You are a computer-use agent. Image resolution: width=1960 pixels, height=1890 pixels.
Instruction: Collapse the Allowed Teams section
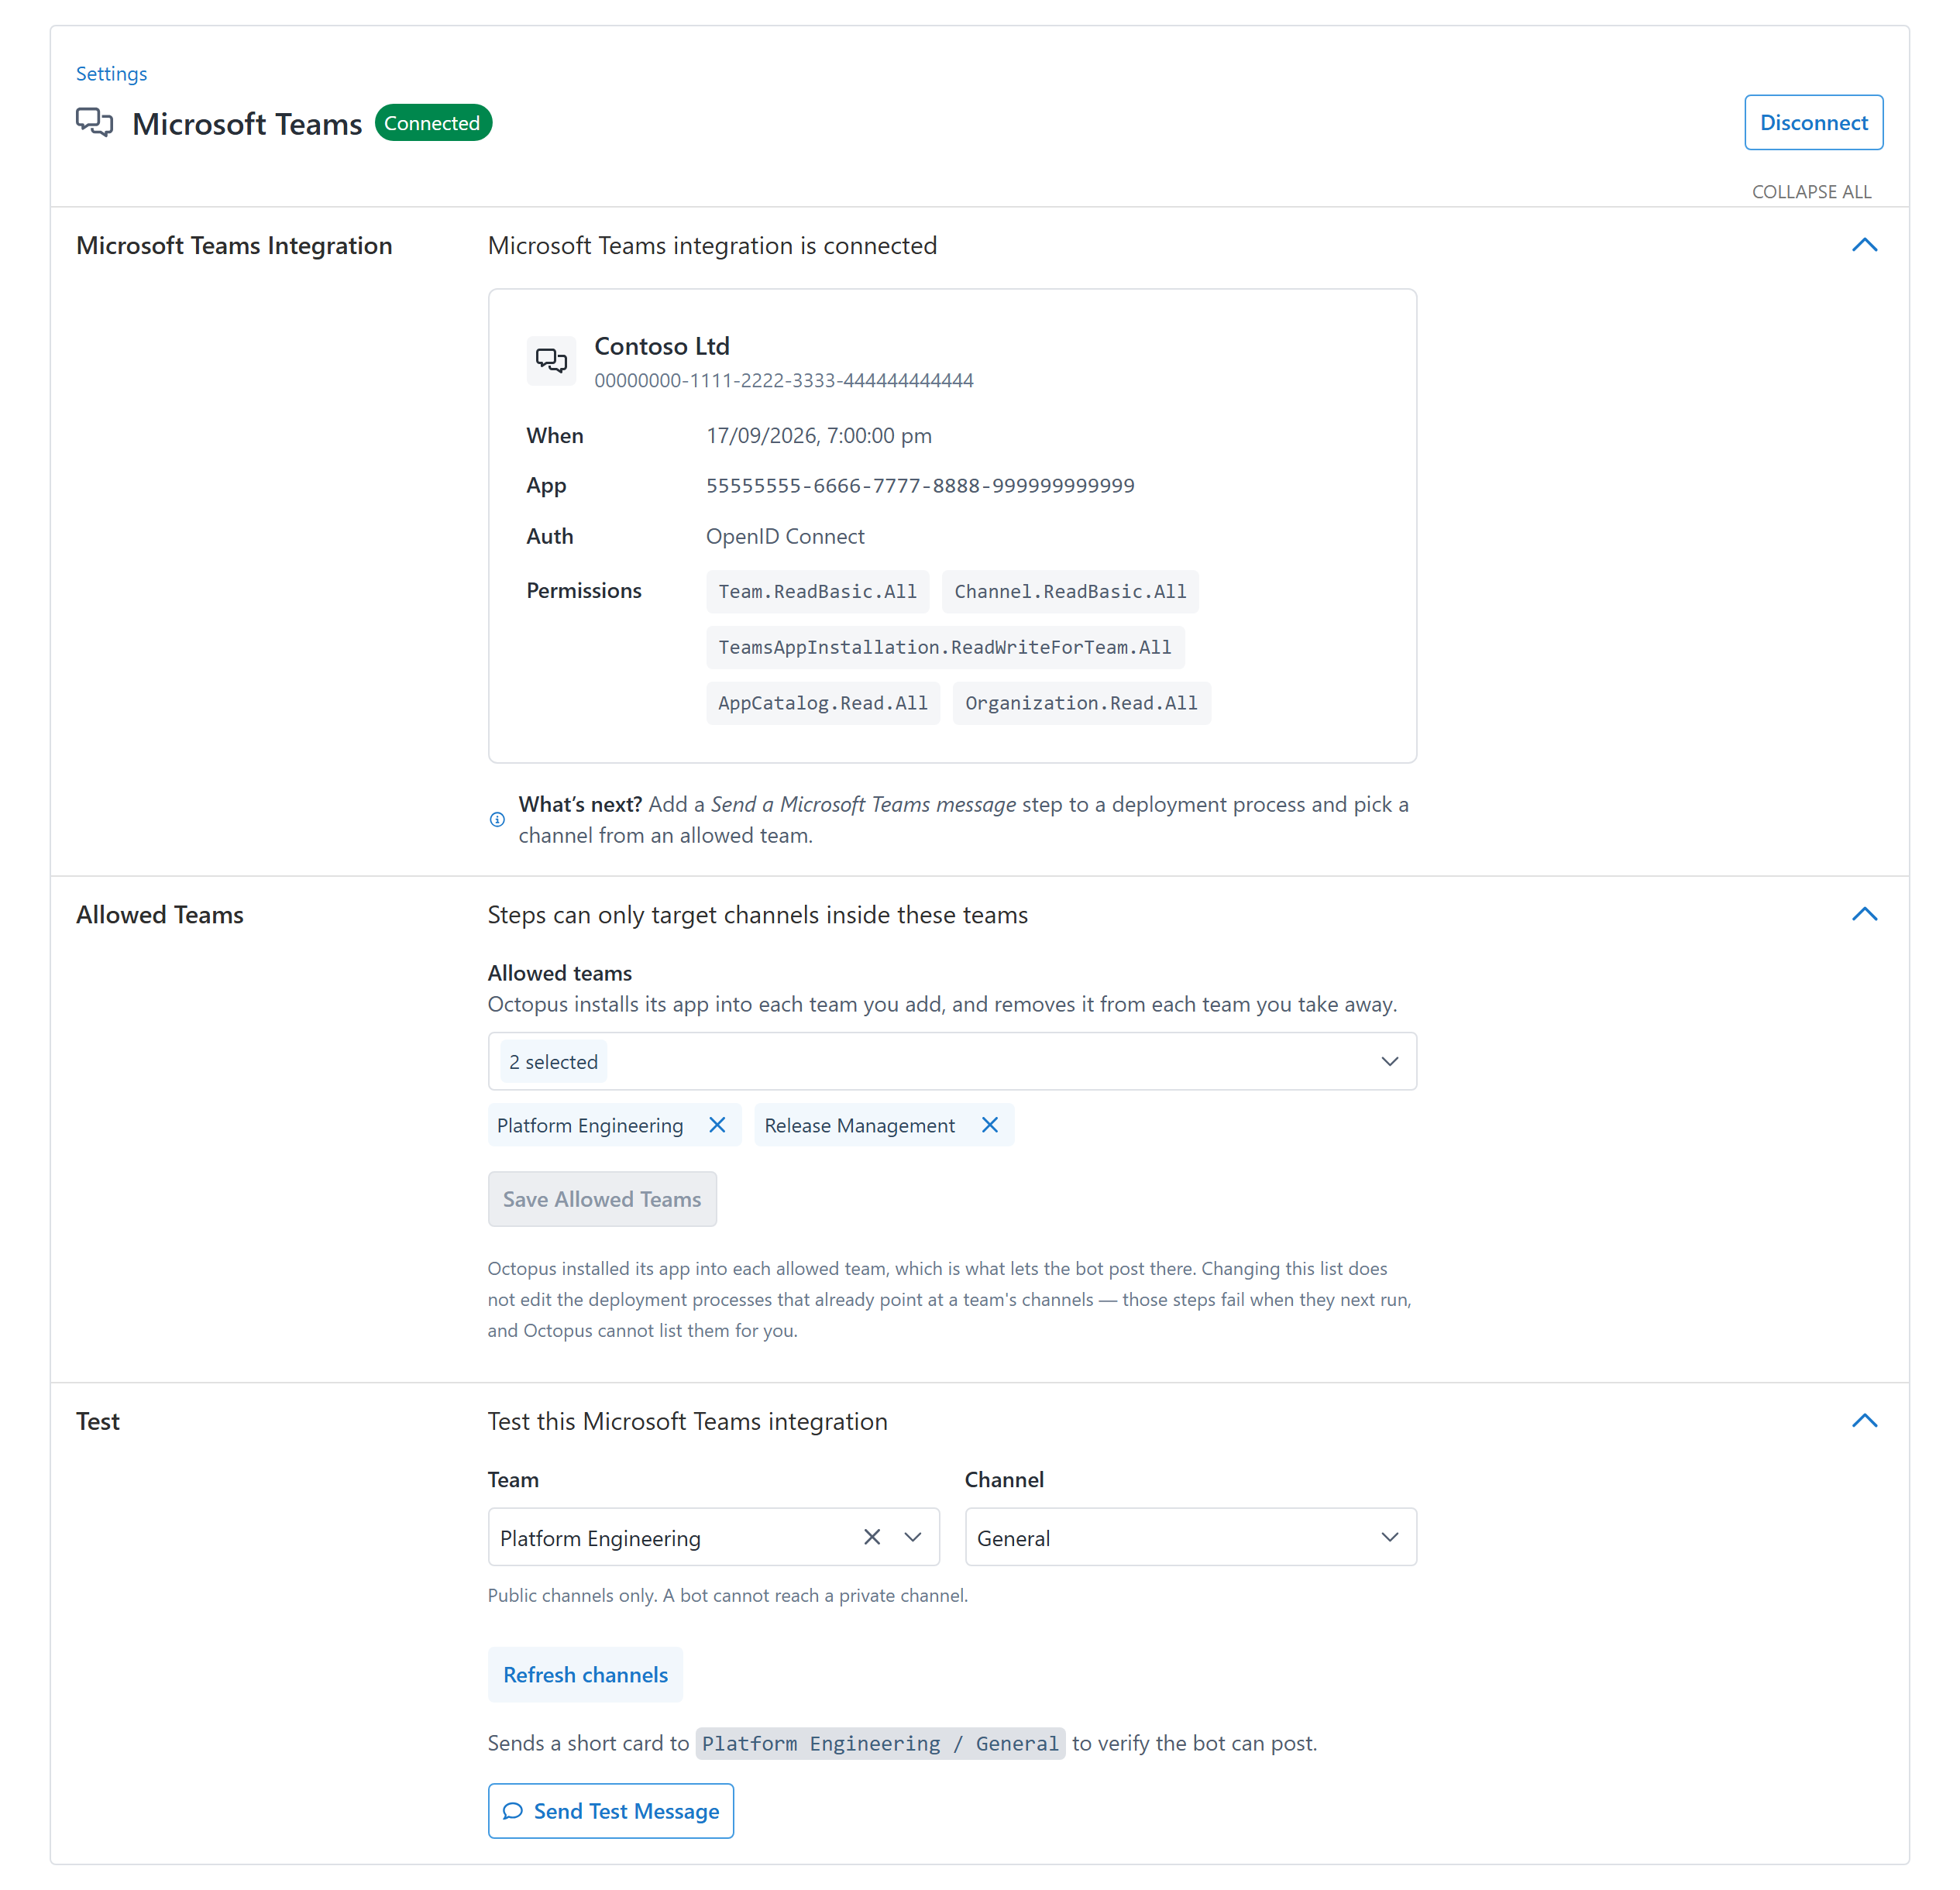(x=1865, y=914)
